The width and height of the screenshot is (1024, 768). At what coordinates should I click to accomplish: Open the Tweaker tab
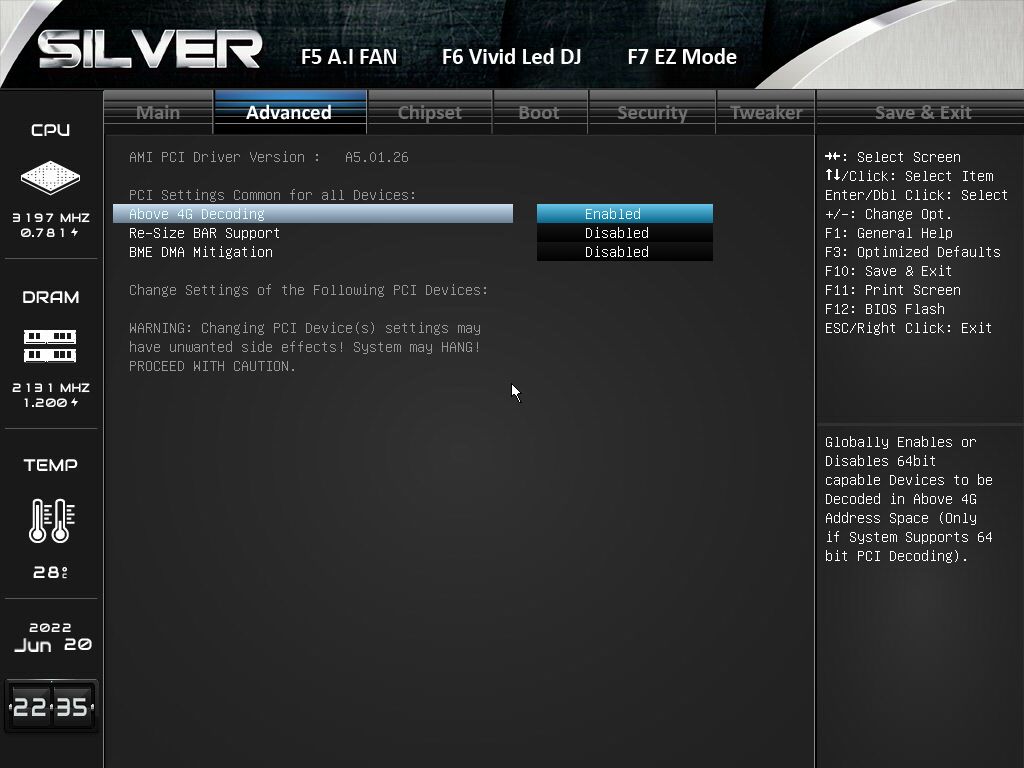(x=766, y=112)
